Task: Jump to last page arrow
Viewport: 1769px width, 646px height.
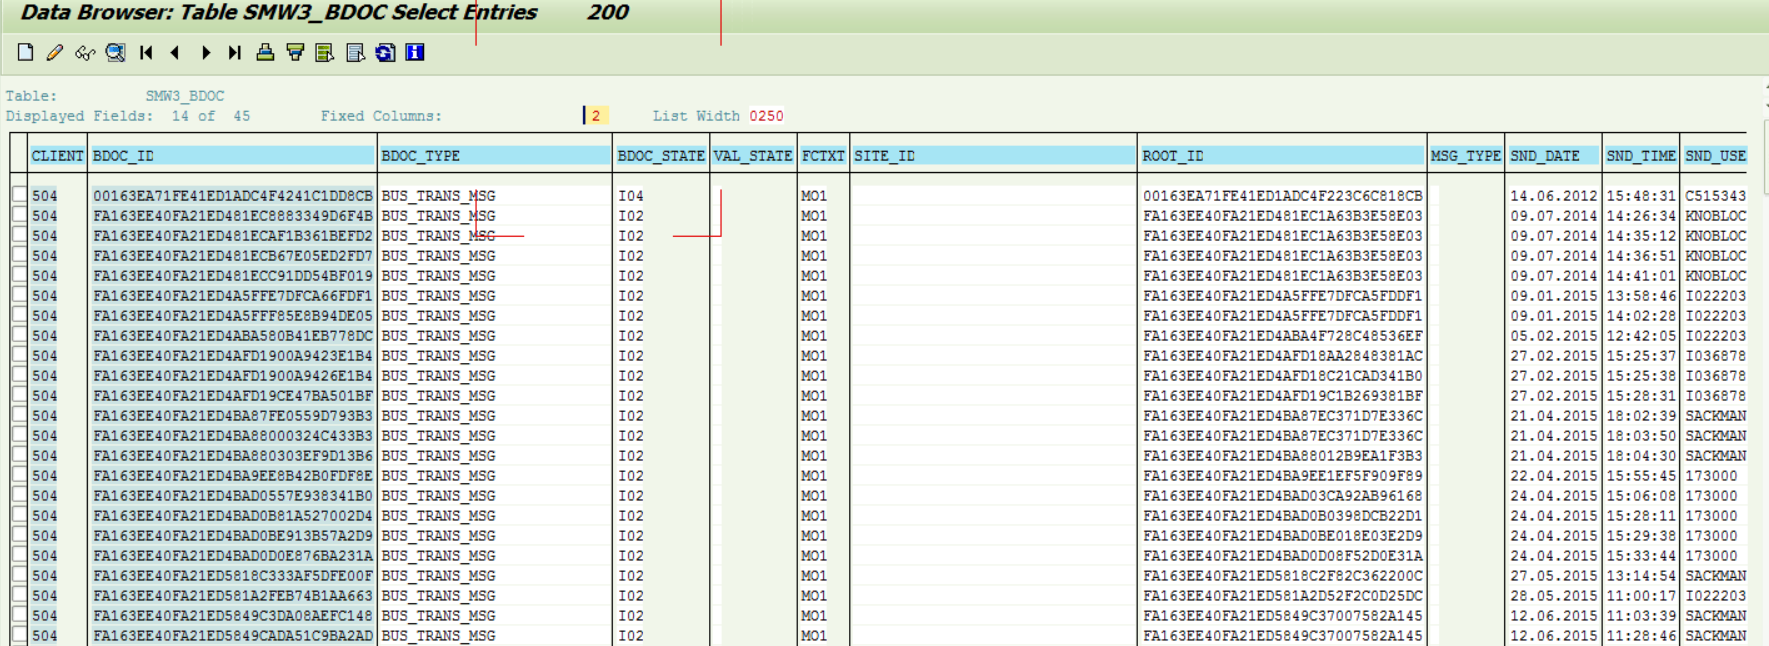Action: [235, 52]
